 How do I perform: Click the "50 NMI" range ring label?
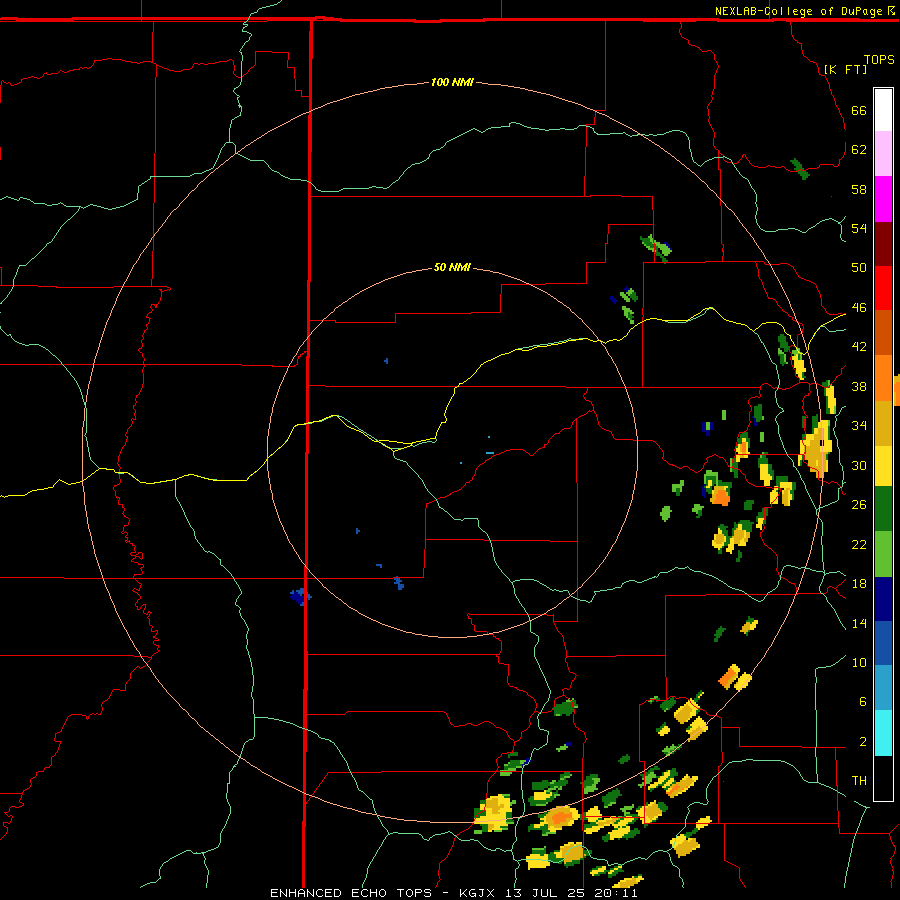pyautogui.click(x=452, y=267)
